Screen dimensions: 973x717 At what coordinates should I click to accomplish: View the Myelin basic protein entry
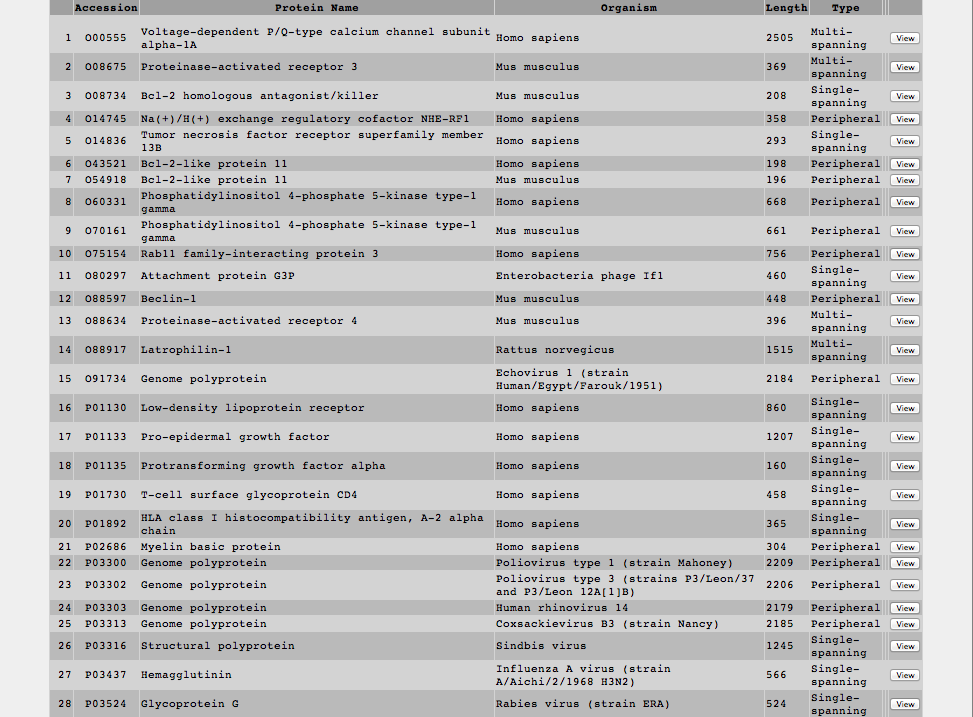904,547
